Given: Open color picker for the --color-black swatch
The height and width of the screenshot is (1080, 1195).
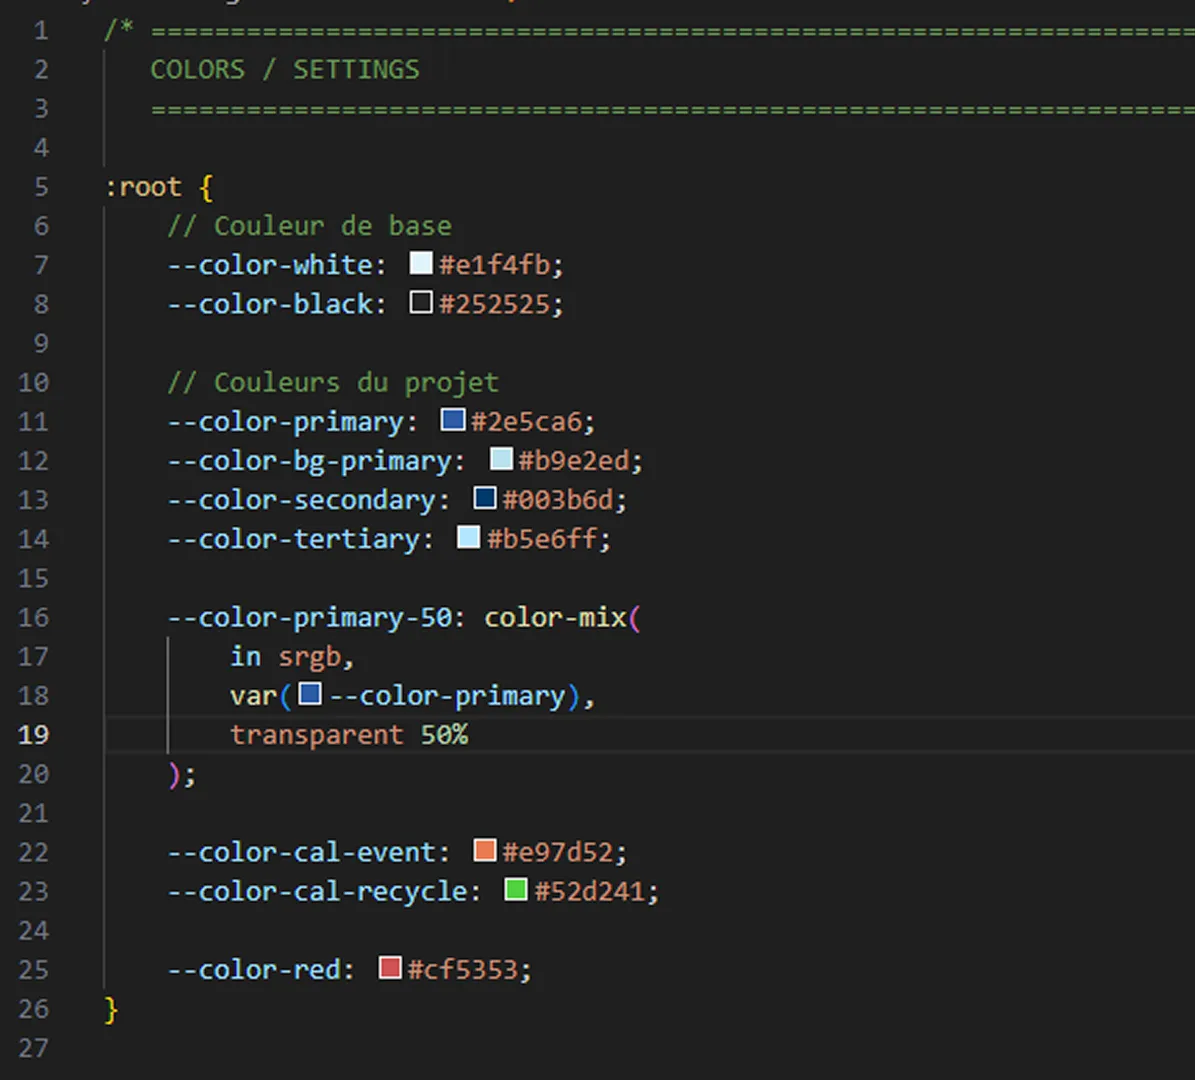Looking at the screenshot, I should pos(421,303).
